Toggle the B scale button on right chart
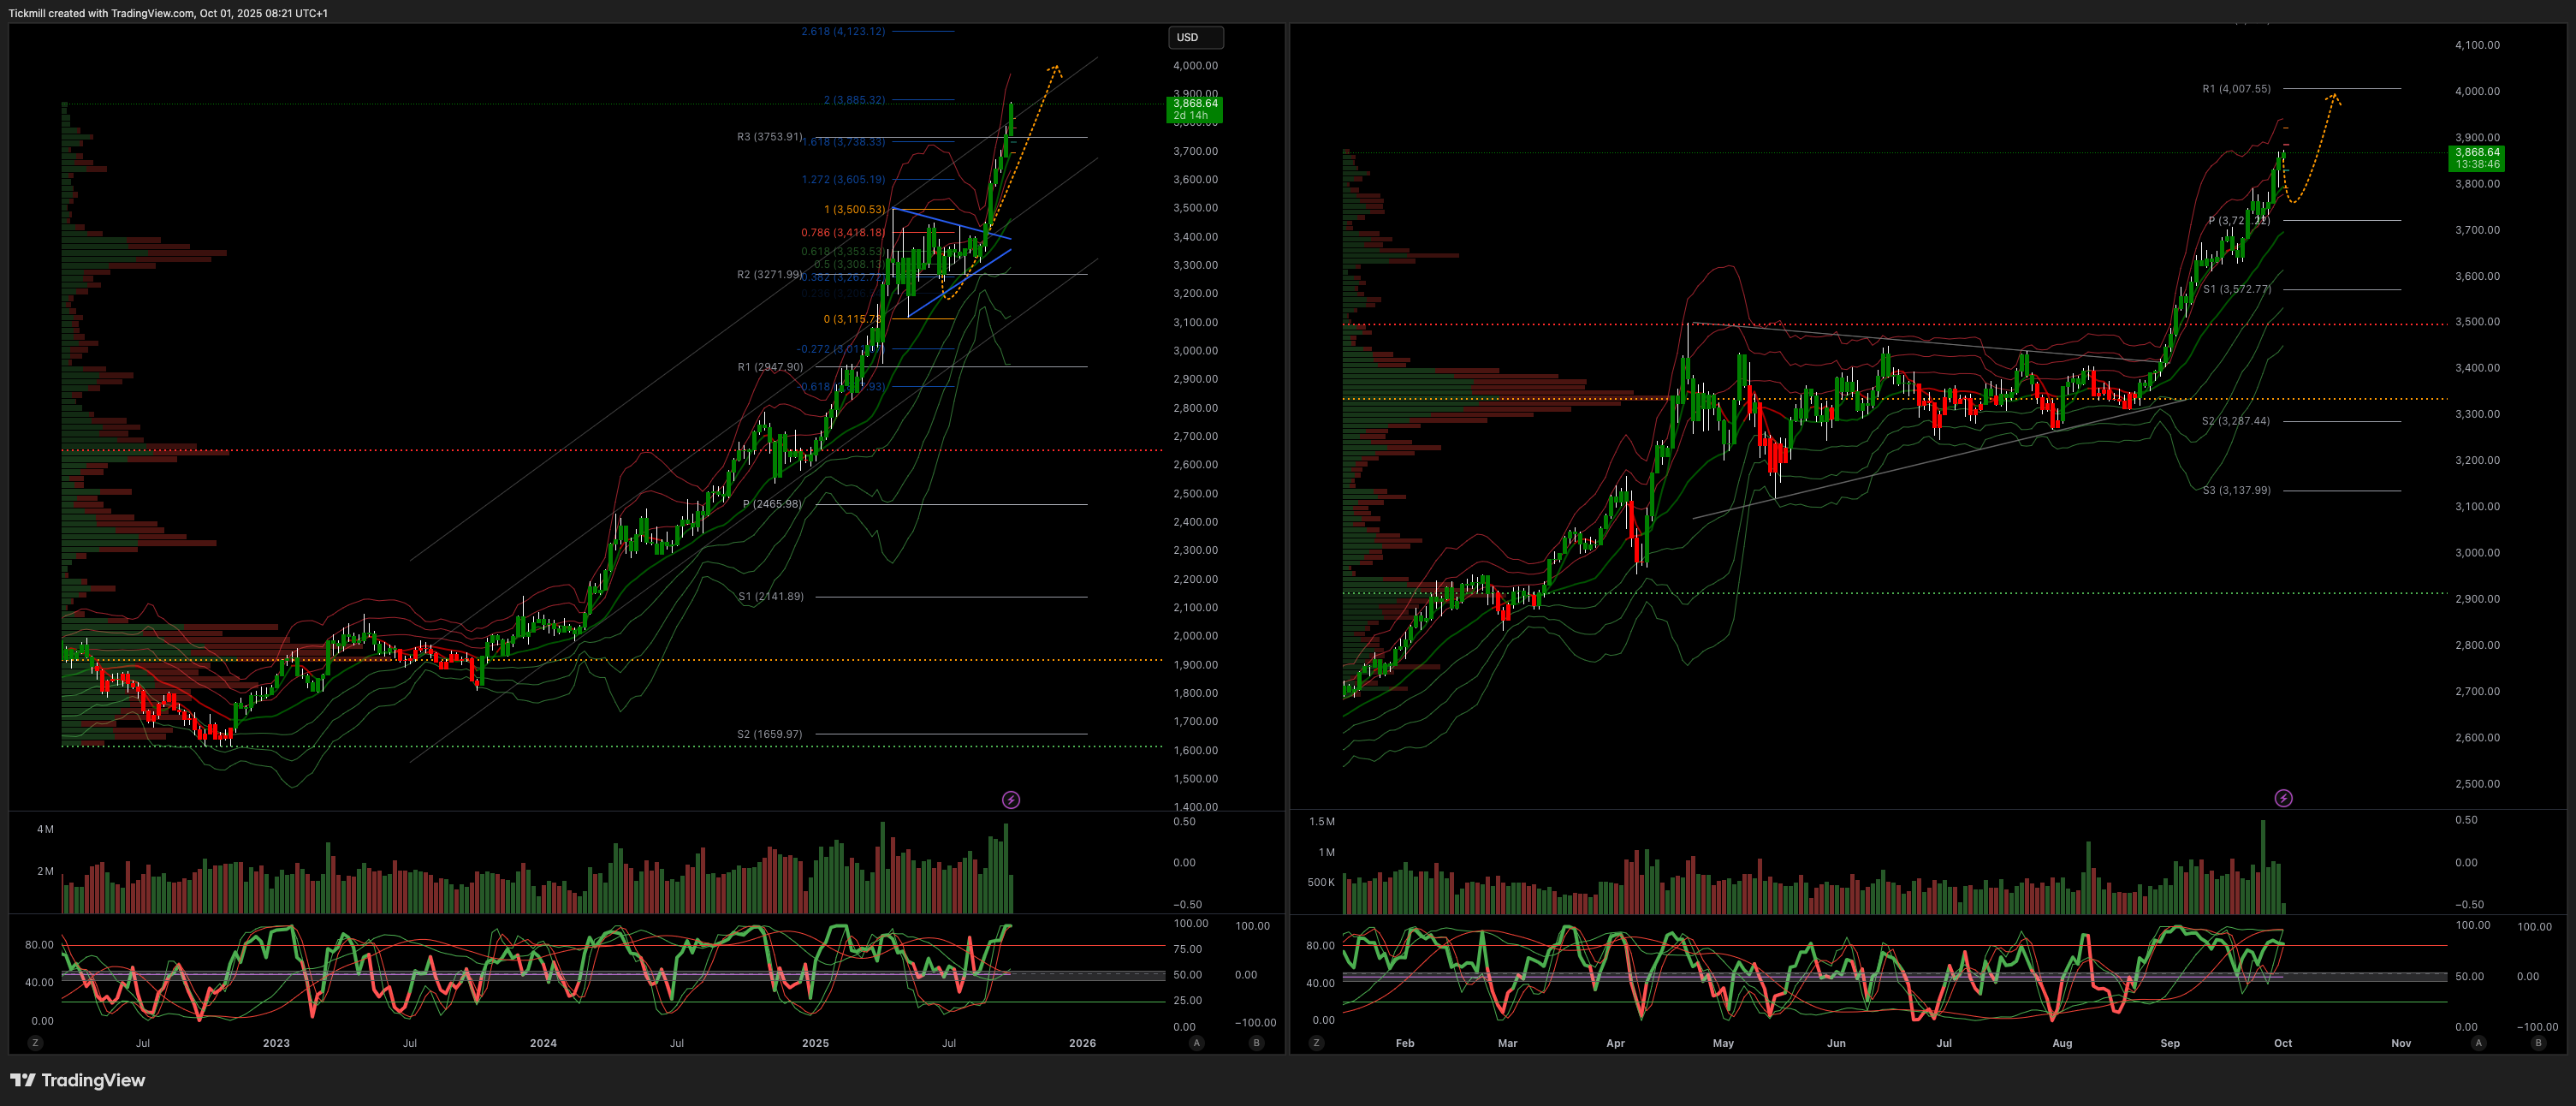 2538,1043
